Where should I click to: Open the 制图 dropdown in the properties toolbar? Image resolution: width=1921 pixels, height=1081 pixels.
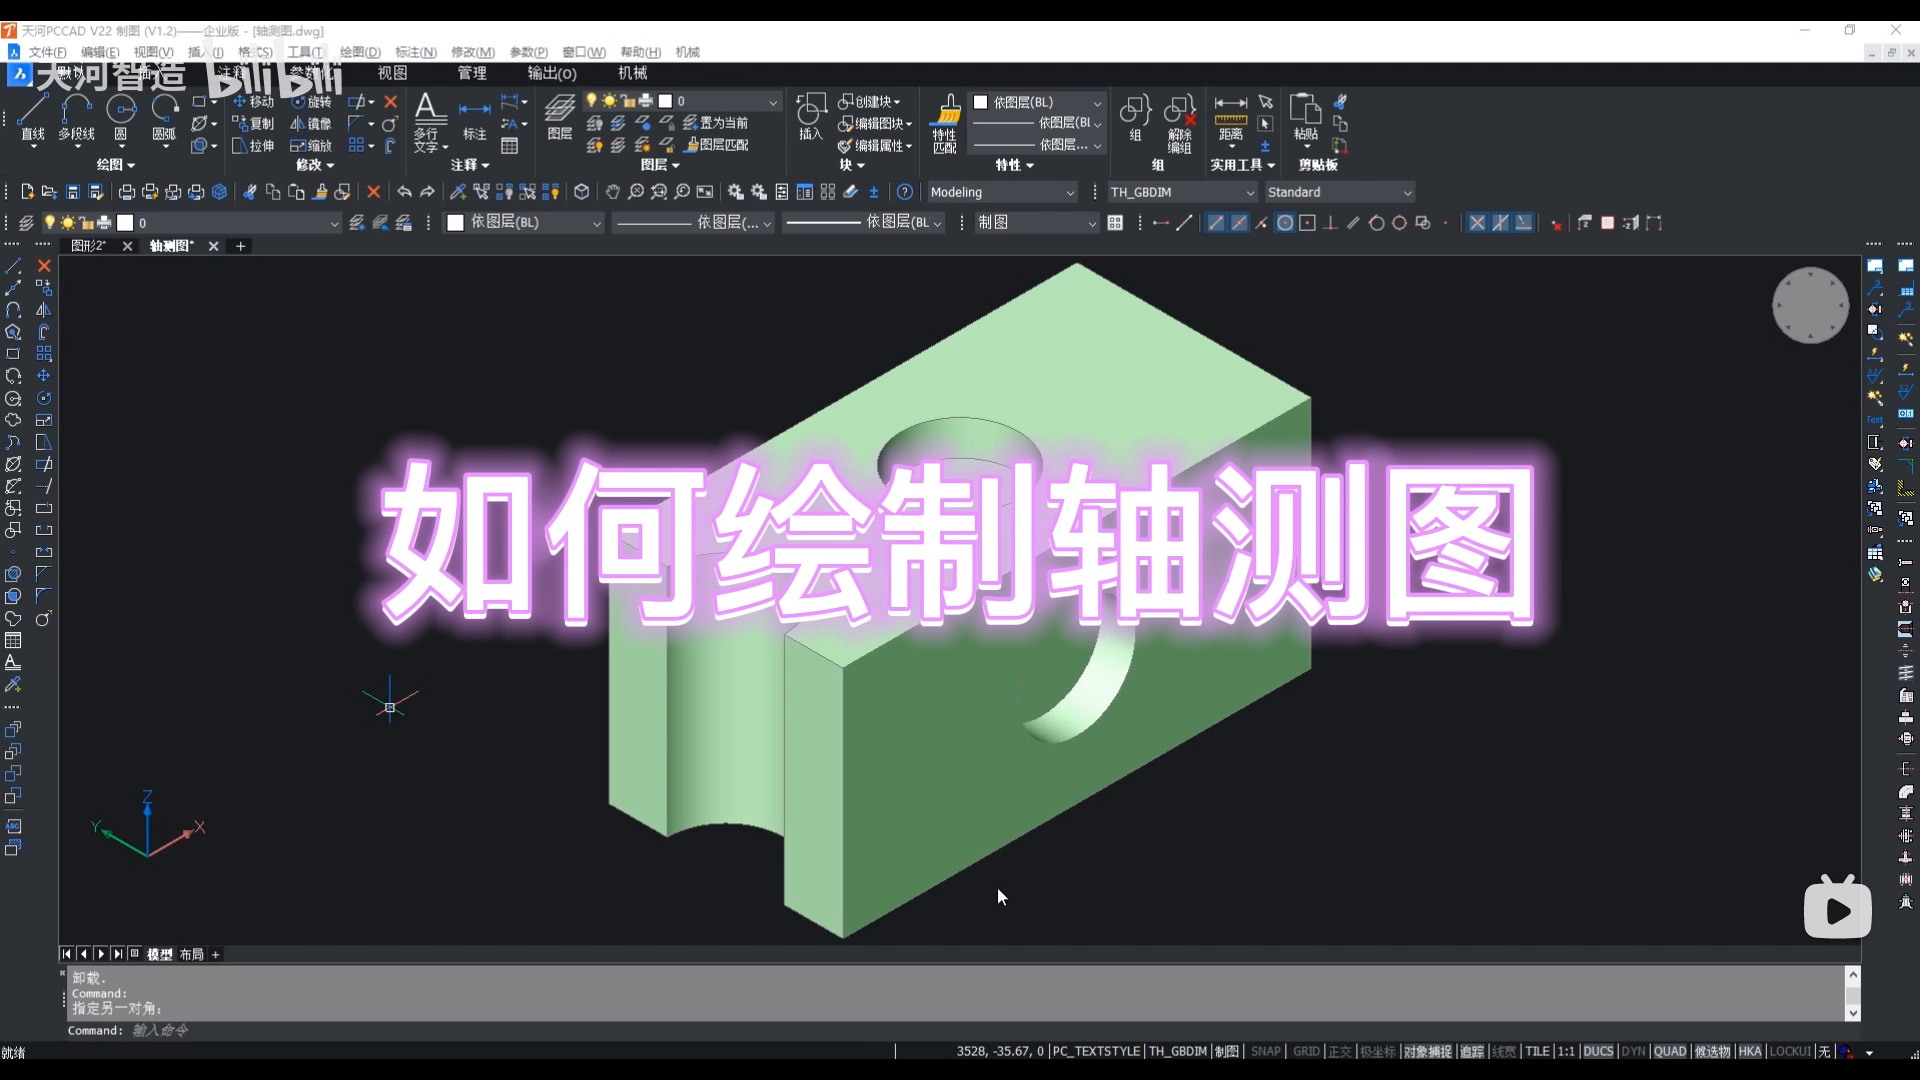1037,222
